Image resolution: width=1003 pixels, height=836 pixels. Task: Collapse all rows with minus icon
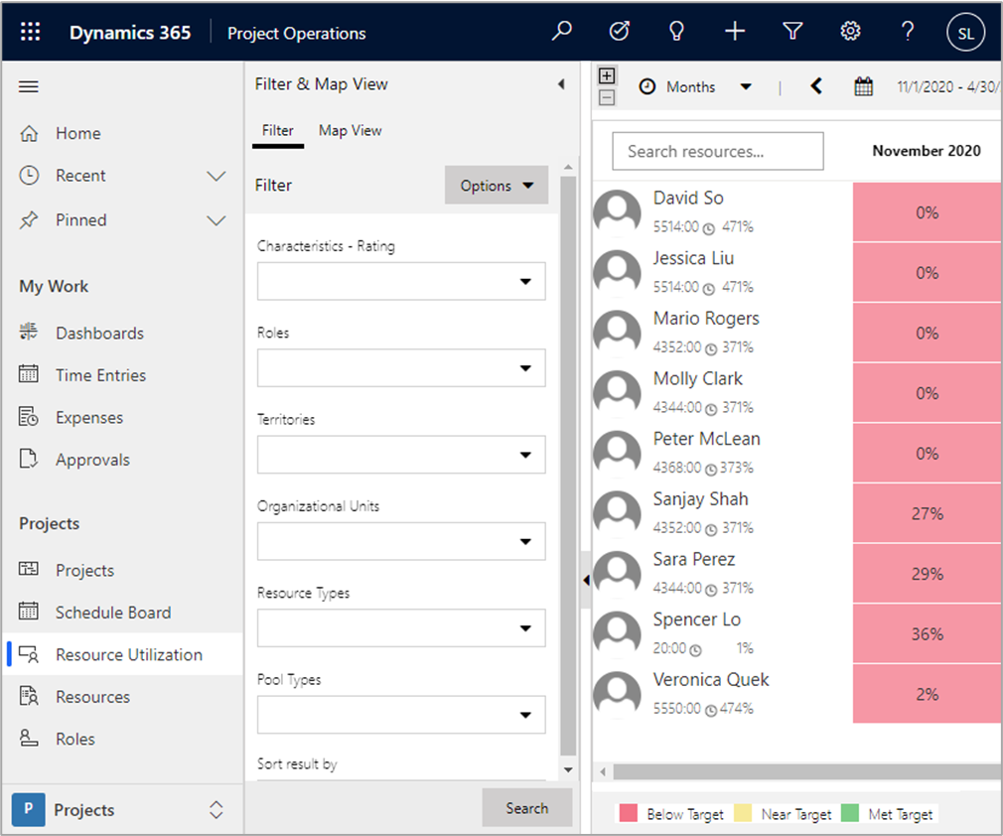coord(606,97)
